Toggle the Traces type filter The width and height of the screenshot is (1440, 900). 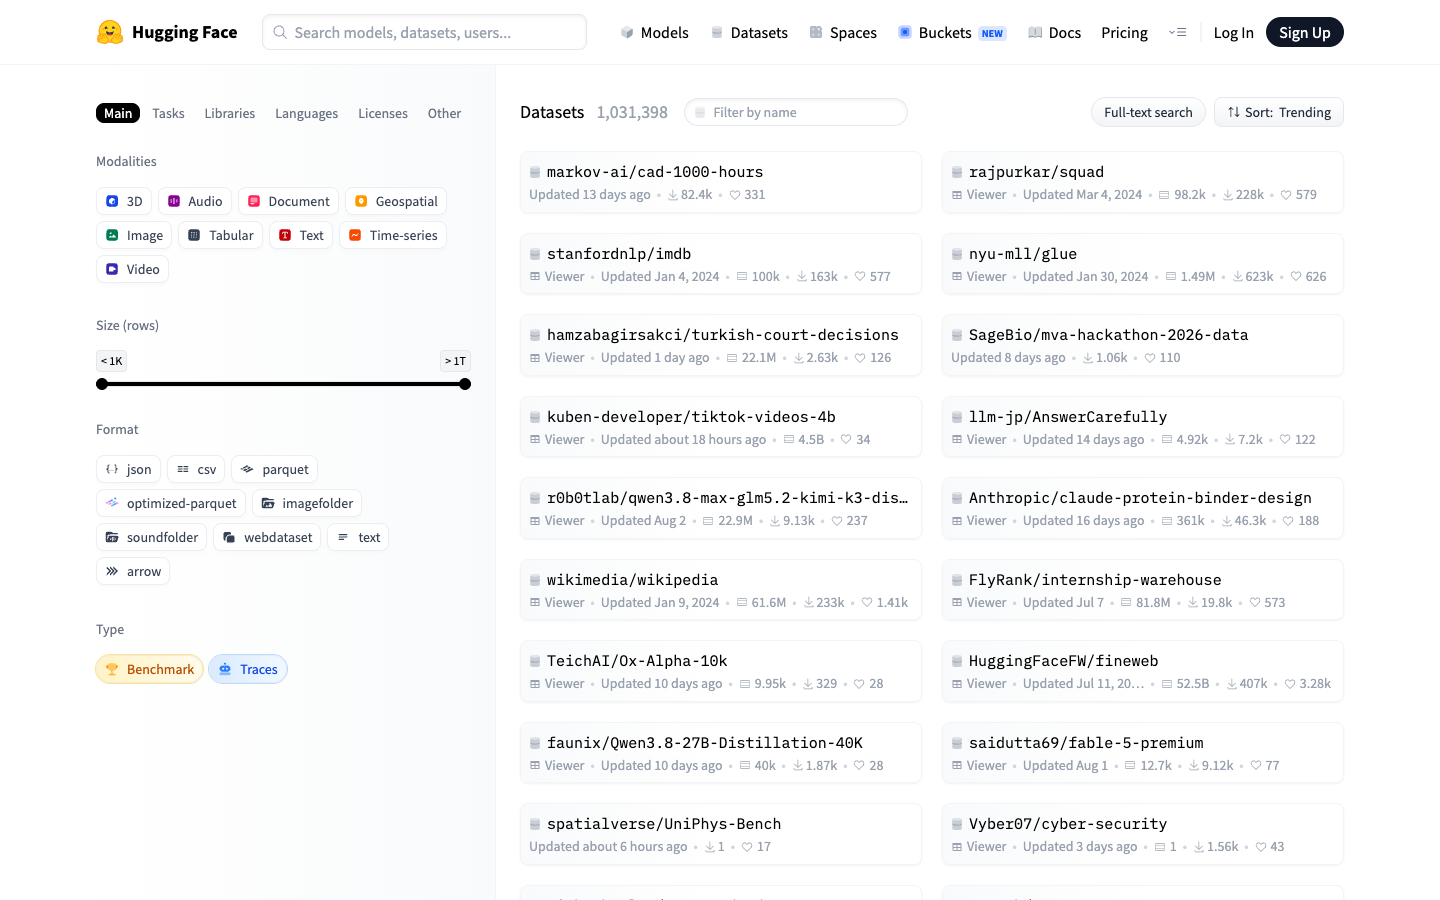(248, 669)
